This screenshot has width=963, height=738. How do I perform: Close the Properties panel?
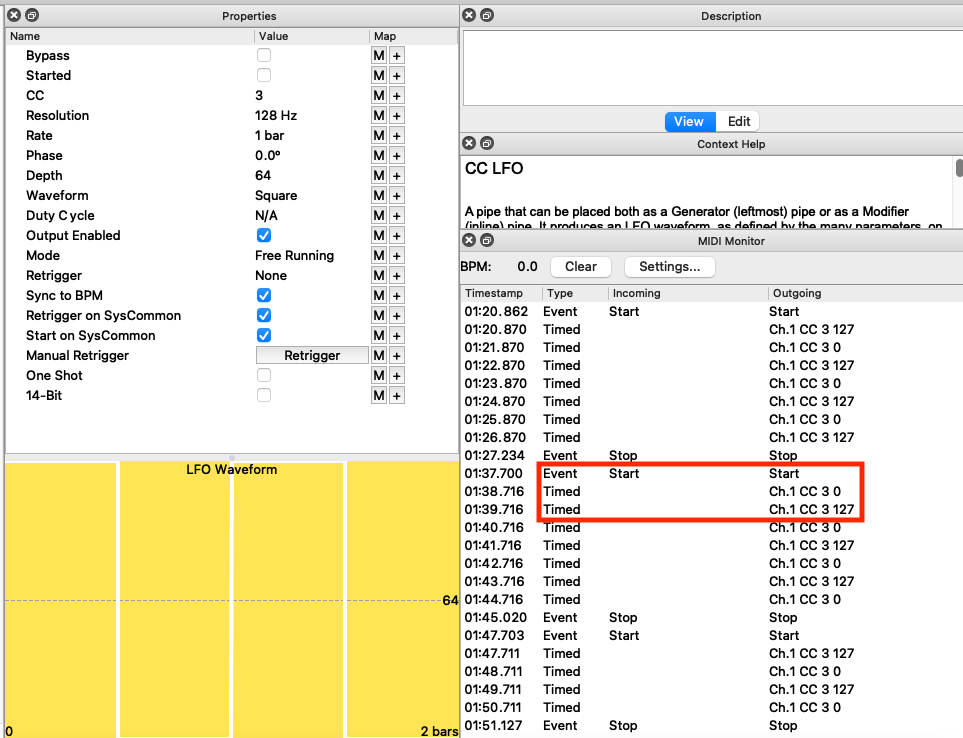[14, 15]
